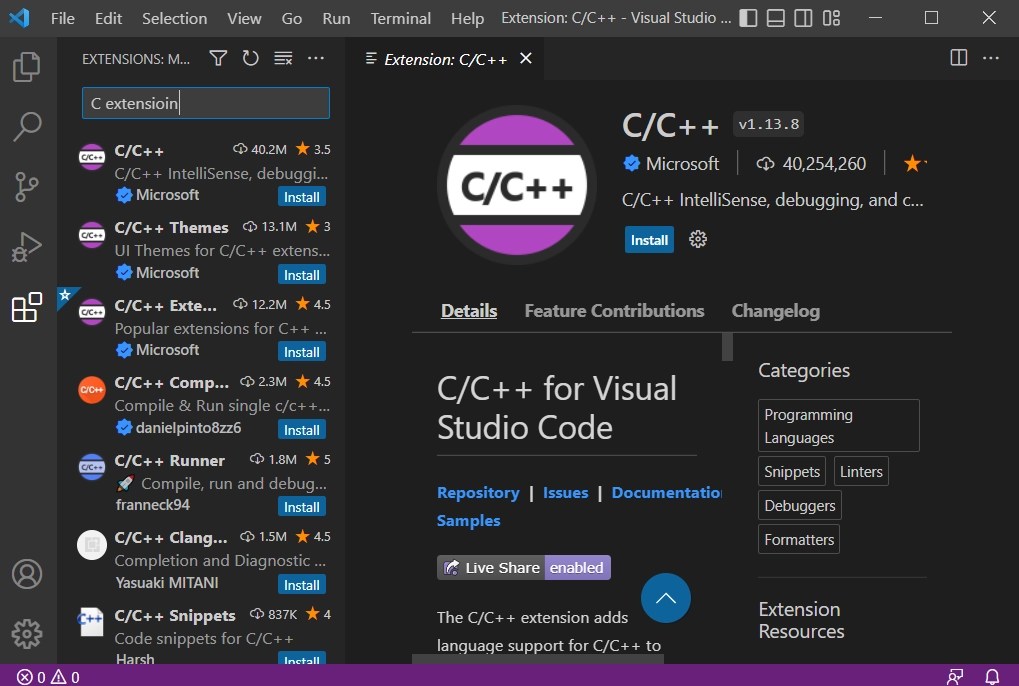
Task: Install the C/C++ Themes extension
Action: pos(302,275)
